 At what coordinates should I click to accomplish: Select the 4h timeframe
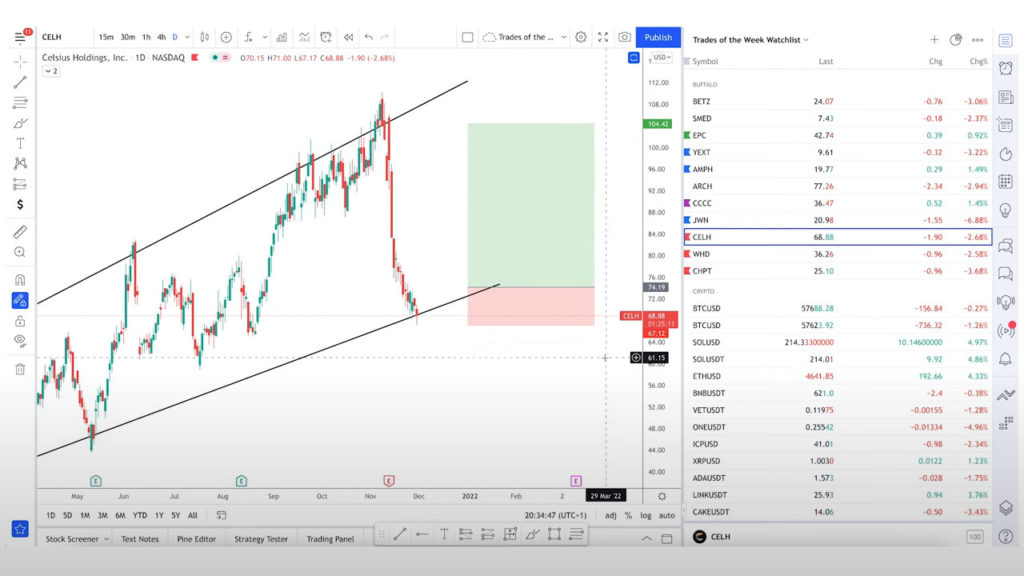click(161, 37)
